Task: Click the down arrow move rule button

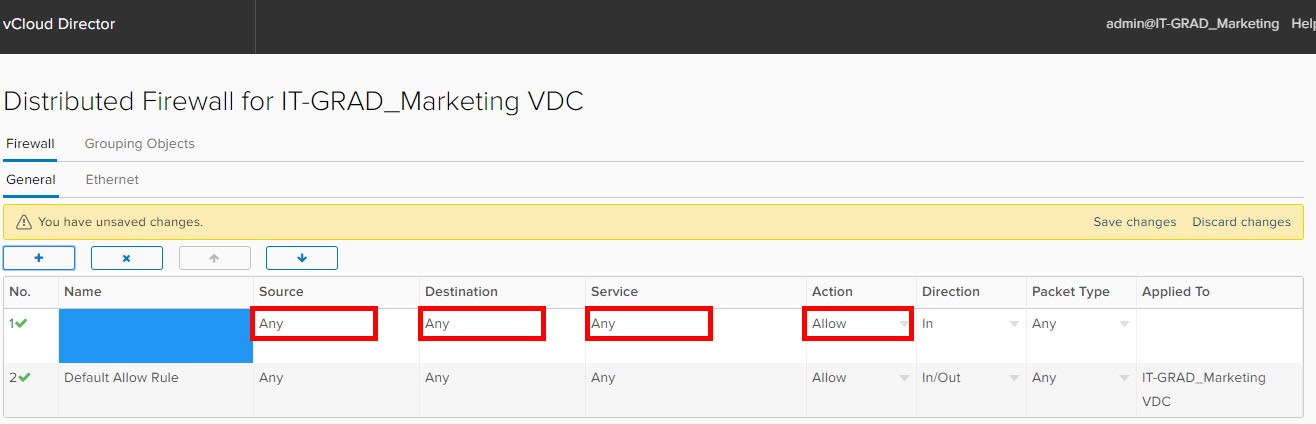Action: tap(301, 258)
